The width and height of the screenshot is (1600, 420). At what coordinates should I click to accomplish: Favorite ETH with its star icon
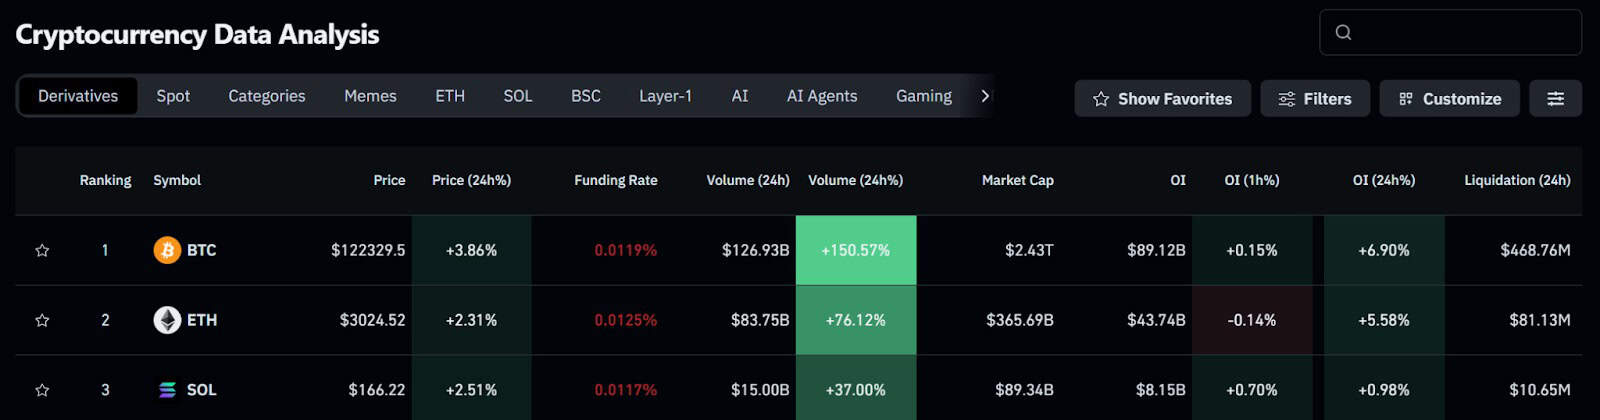42,320
